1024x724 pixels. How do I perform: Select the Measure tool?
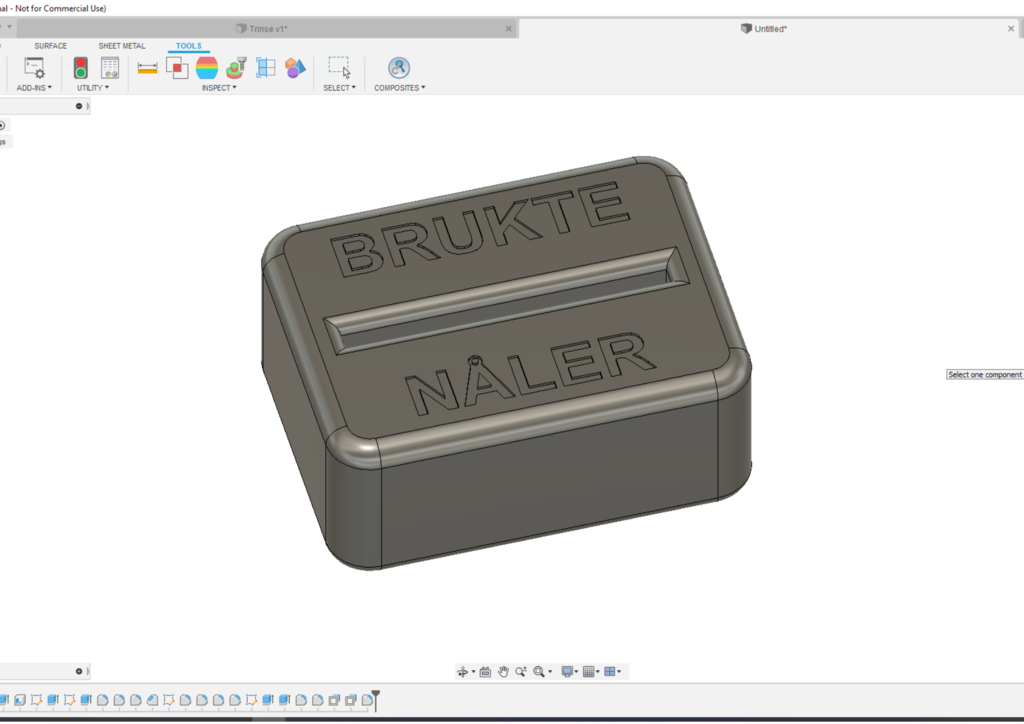point(147,67)
